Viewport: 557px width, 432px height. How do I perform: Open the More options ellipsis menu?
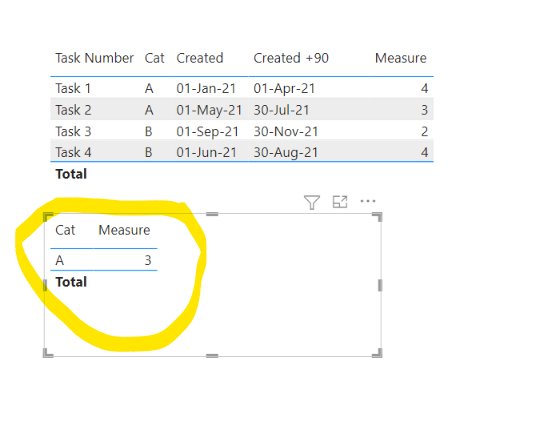(x=368, y=201)
